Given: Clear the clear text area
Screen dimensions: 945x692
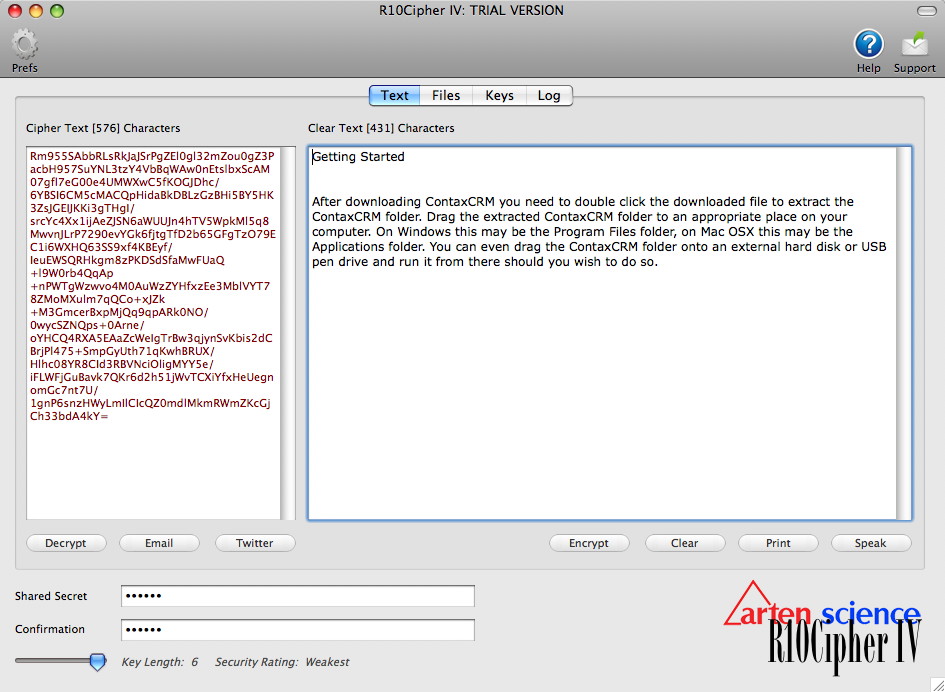Looking at the screenshot, I should (x=685, y=543).
